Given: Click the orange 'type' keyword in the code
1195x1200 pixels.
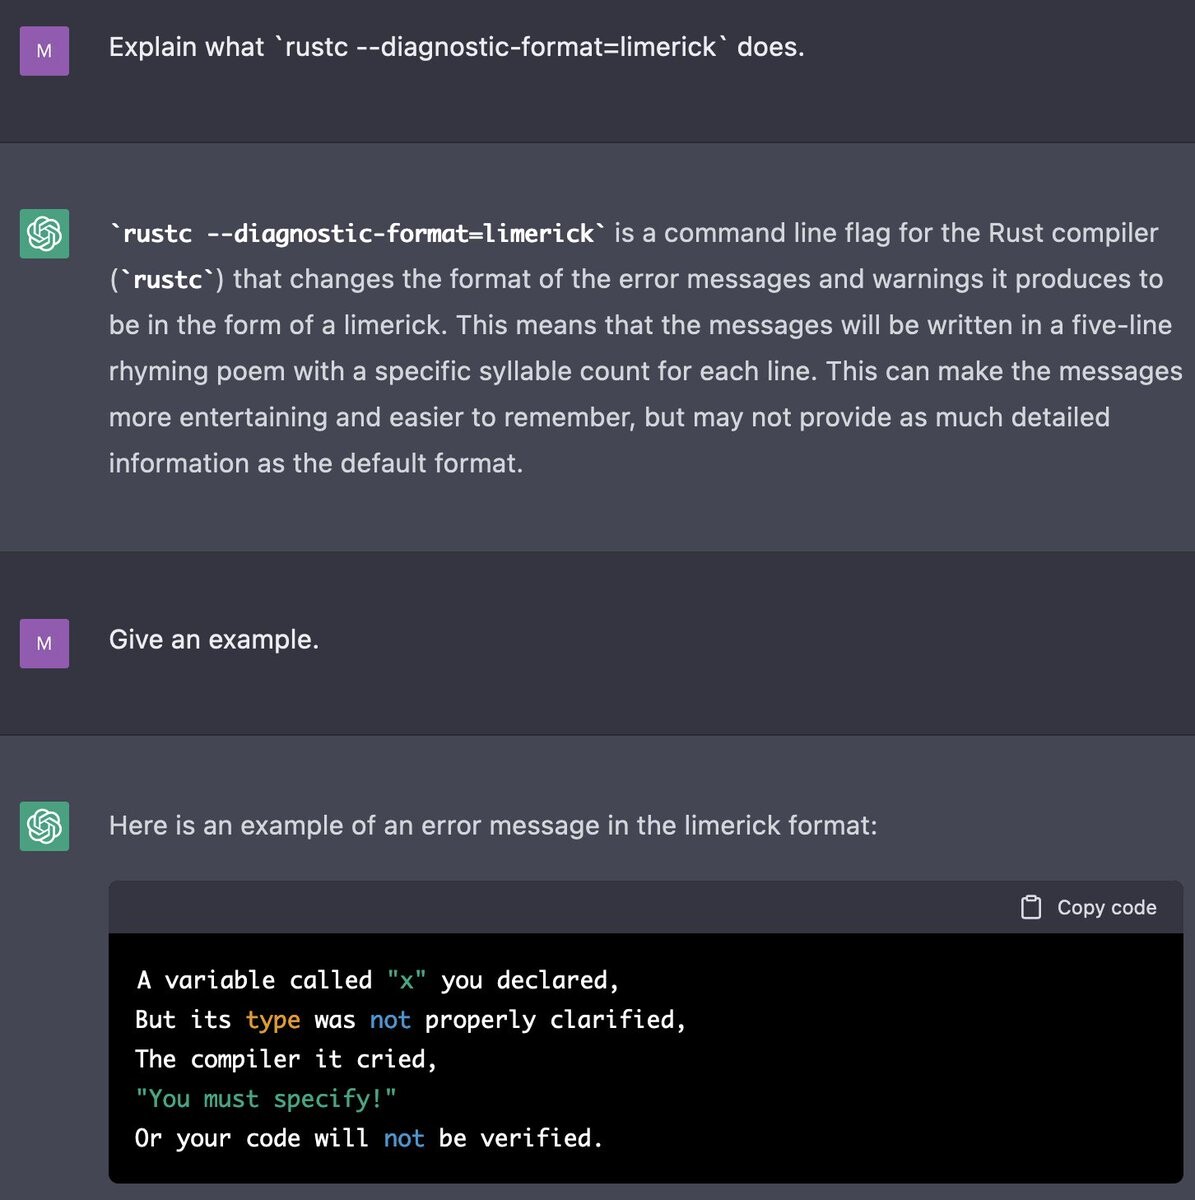Looking at the screenshot, I should [x=273, y=1020].
